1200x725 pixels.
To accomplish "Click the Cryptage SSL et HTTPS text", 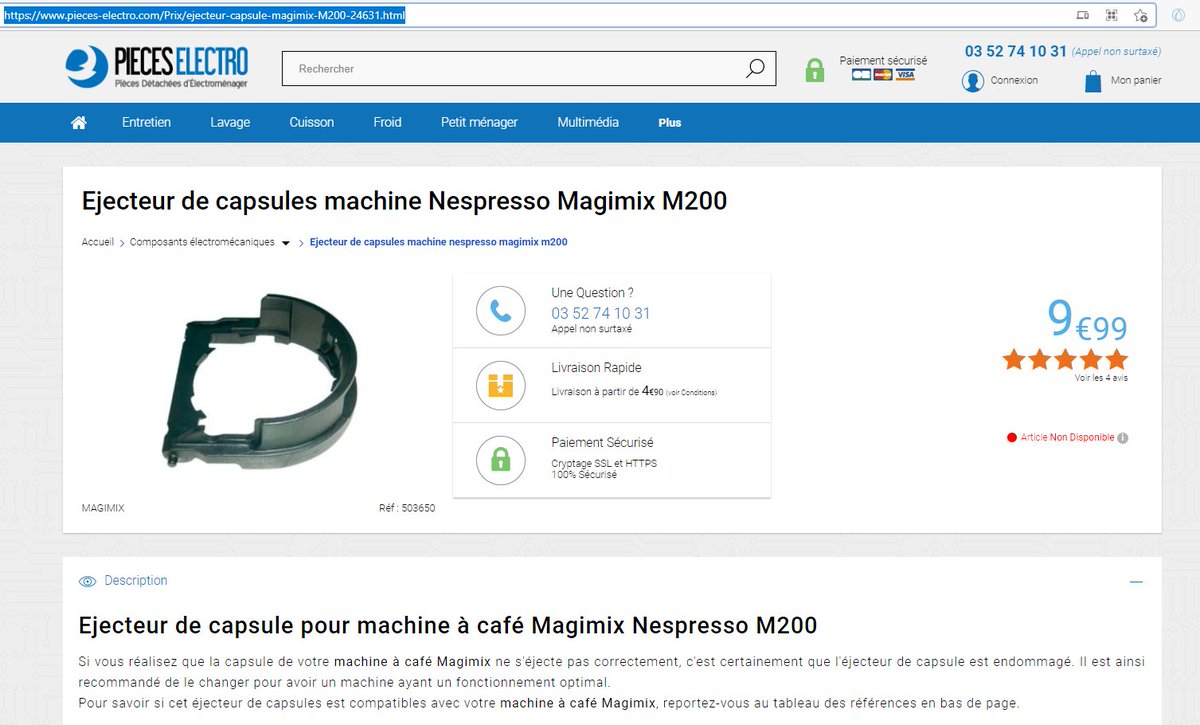I will click(x=604, y=463).
